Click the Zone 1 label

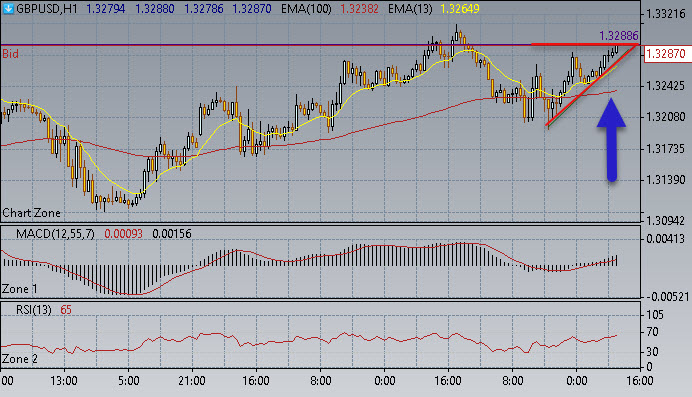(x=20, y=289)
